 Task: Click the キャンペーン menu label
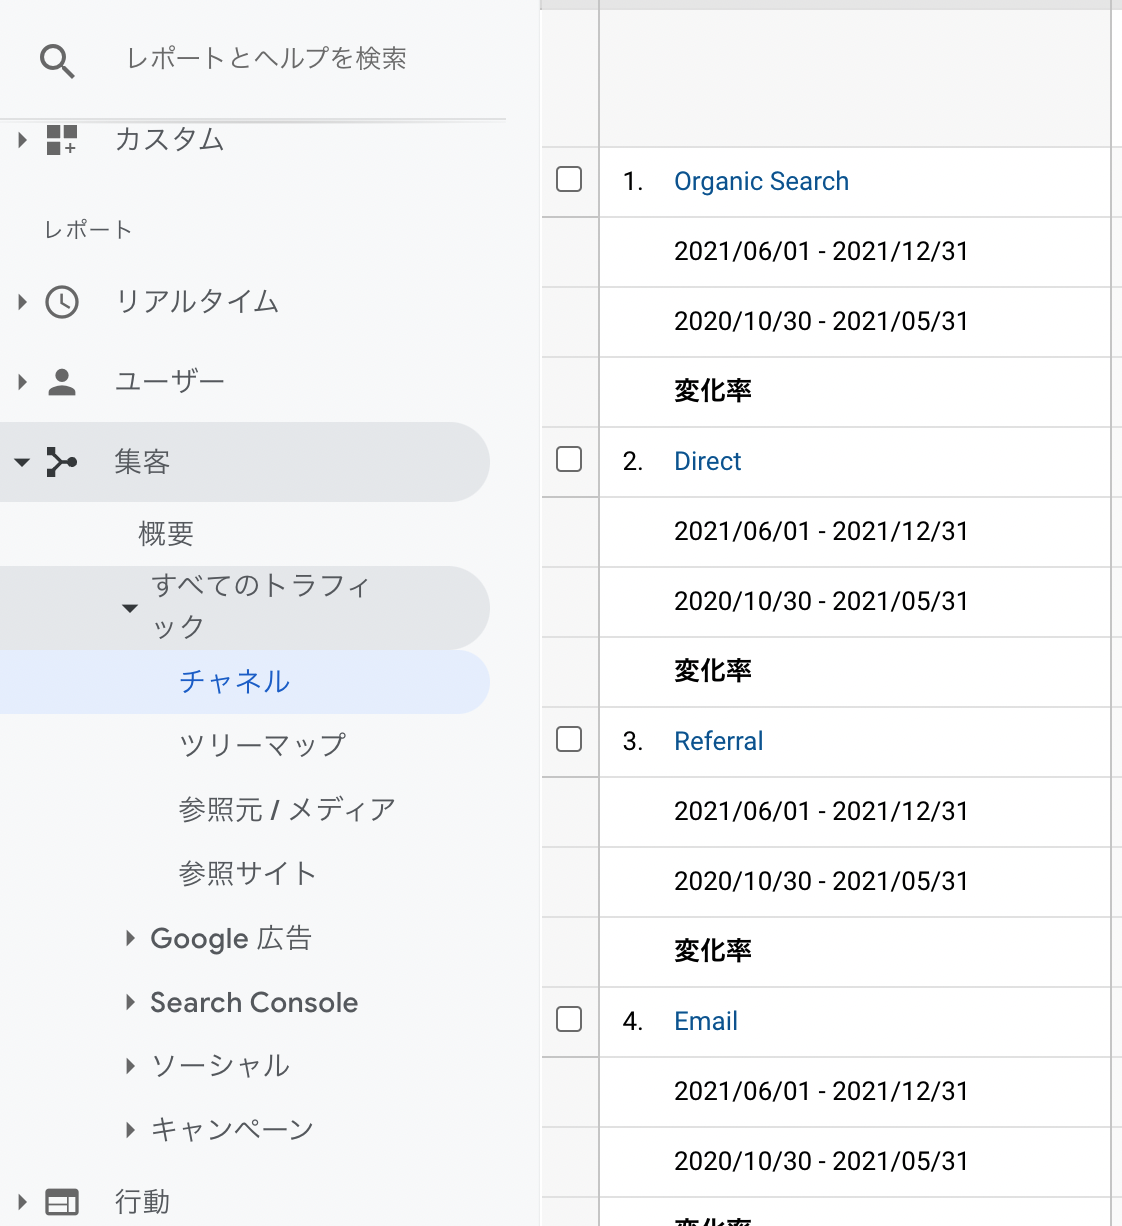(x=232, y=1130)
